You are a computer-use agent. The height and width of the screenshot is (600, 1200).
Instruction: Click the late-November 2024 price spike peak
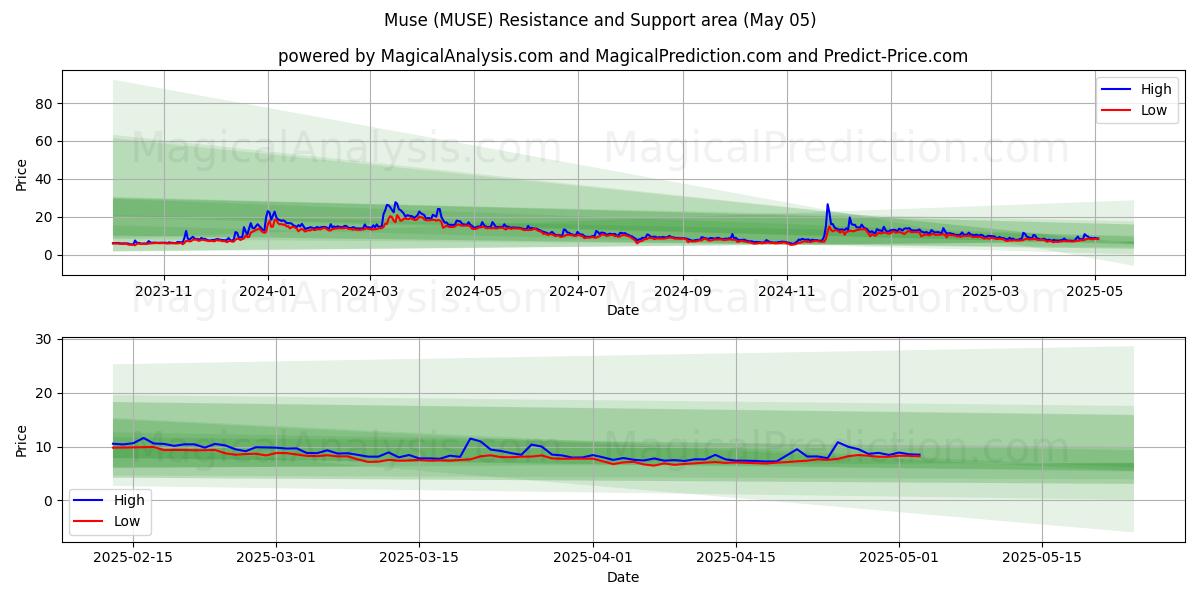827,205
